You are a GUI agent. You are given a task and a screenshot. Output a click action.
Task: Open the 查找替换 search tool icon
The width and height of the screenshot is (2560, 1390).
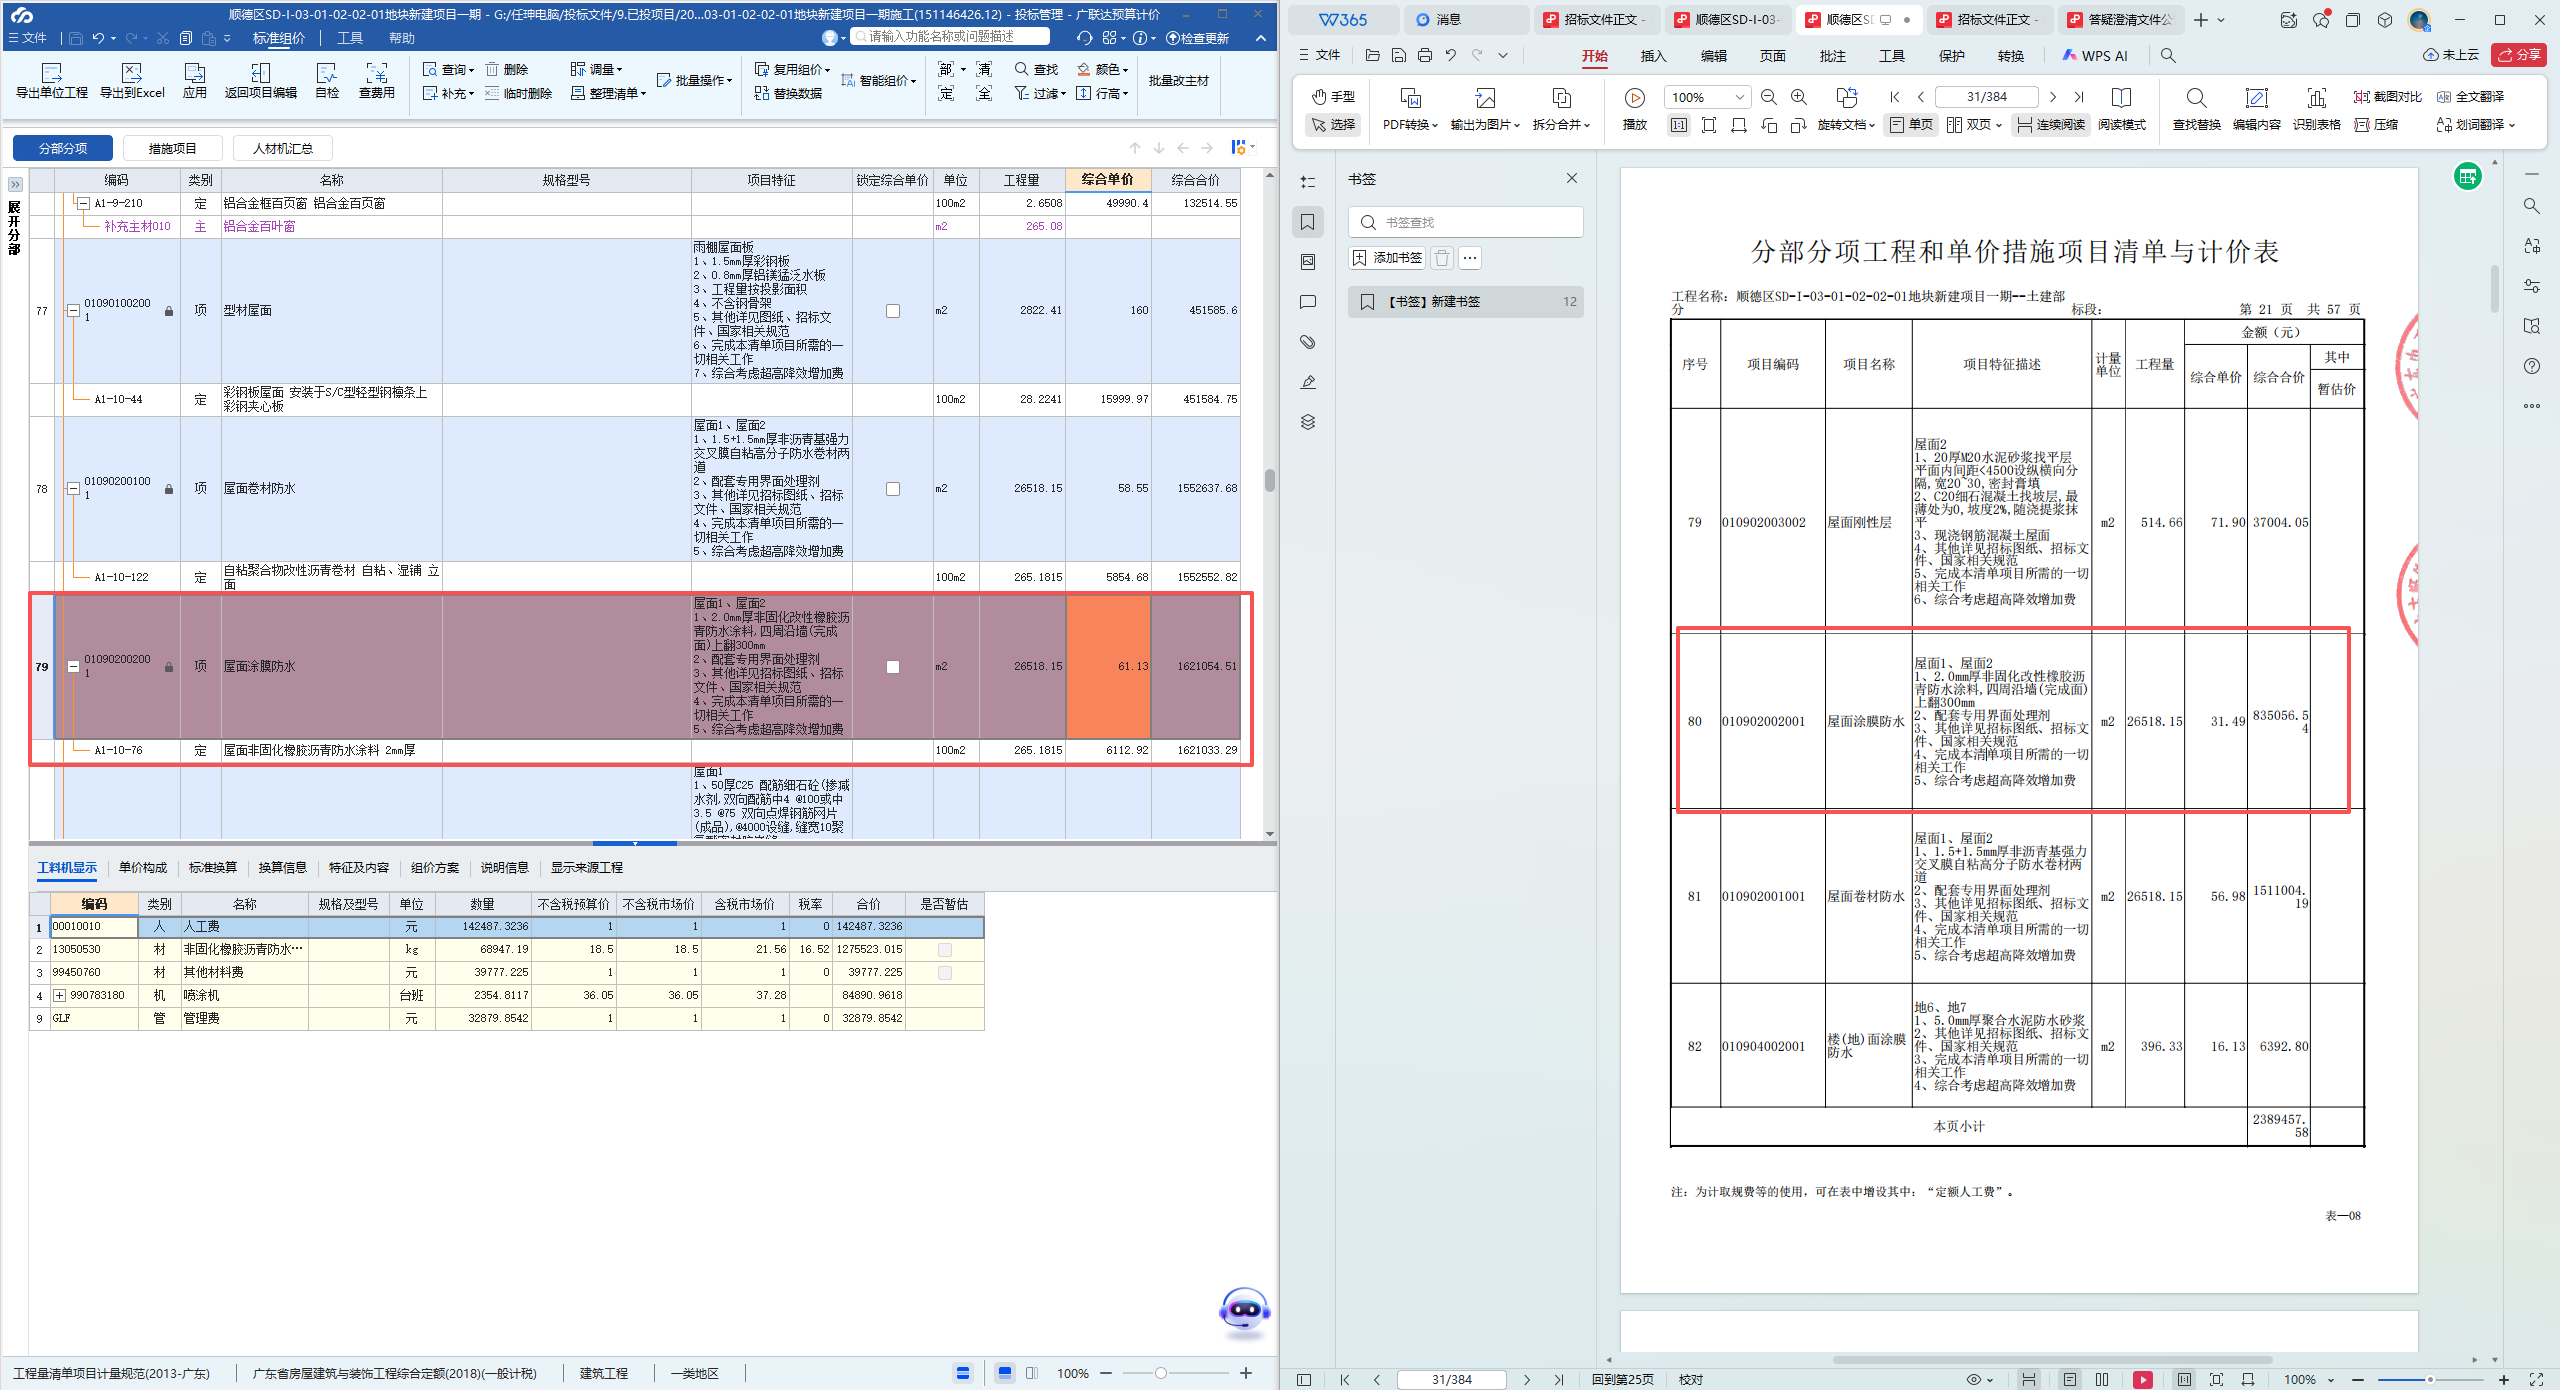(2196, 98)
